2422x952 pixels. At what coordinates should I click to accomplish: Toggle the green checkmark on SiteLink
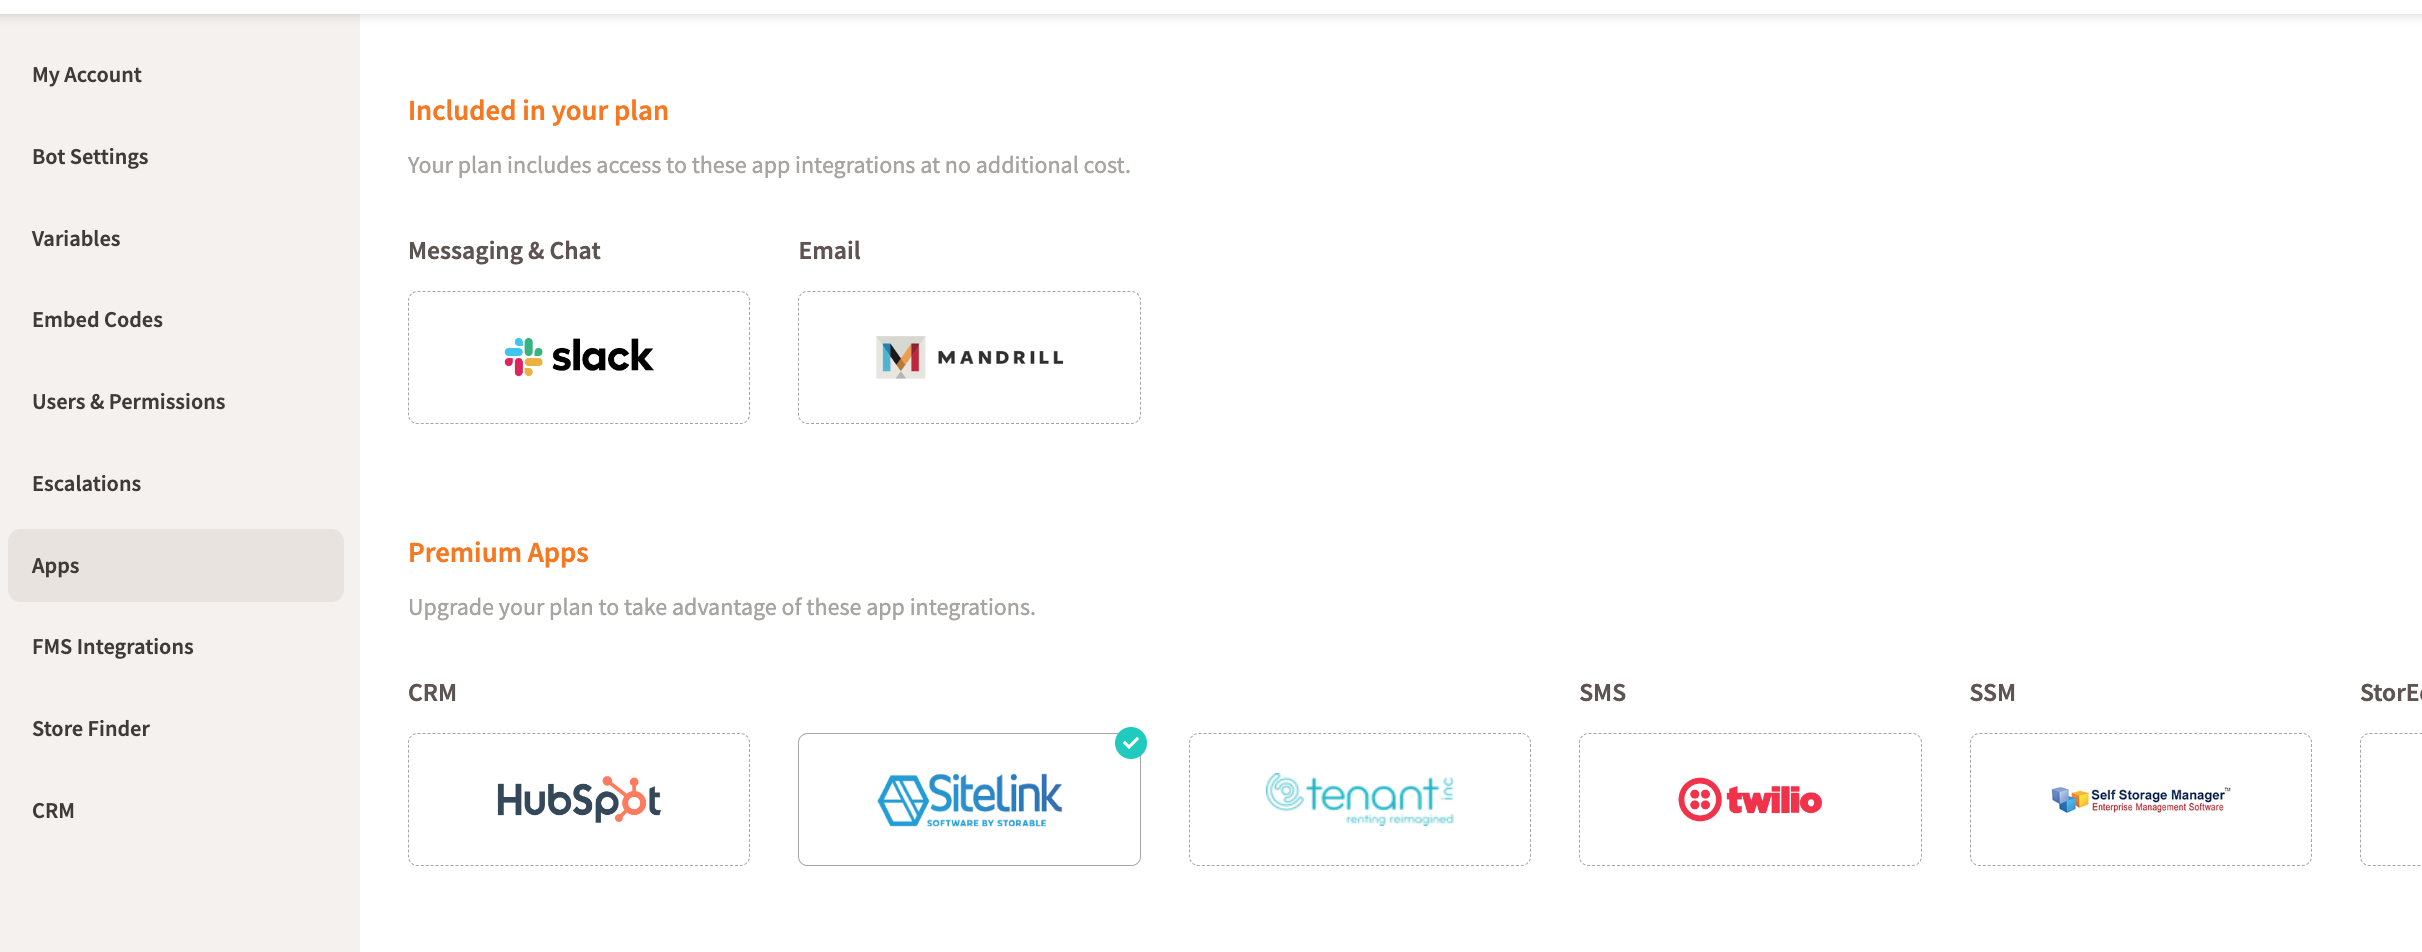click(x=1131, y=743)
